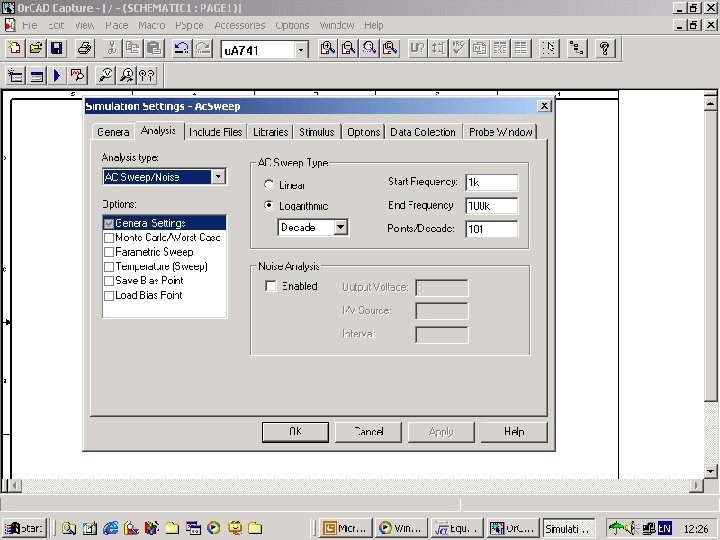The width and height of the screenshot is (720, 540).
Task: Place a current marker icon
Action: [x=126, y=75]
